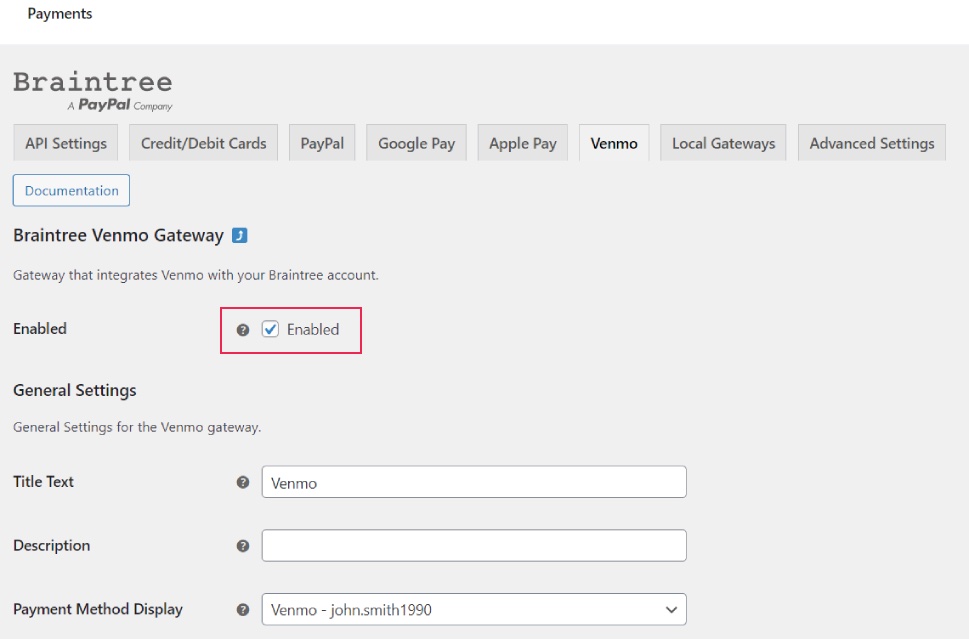Click the help icon next to Enabled
Image resolution: width=969 pixels, height=639 pixels.
[243, 330]
